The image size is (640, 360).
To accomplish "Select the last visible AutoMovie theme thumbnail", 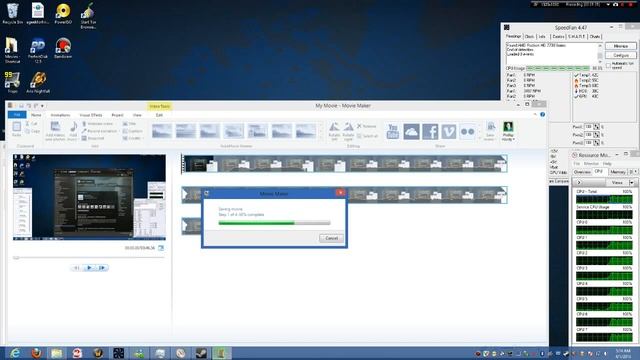I will (x=305, y=131).
